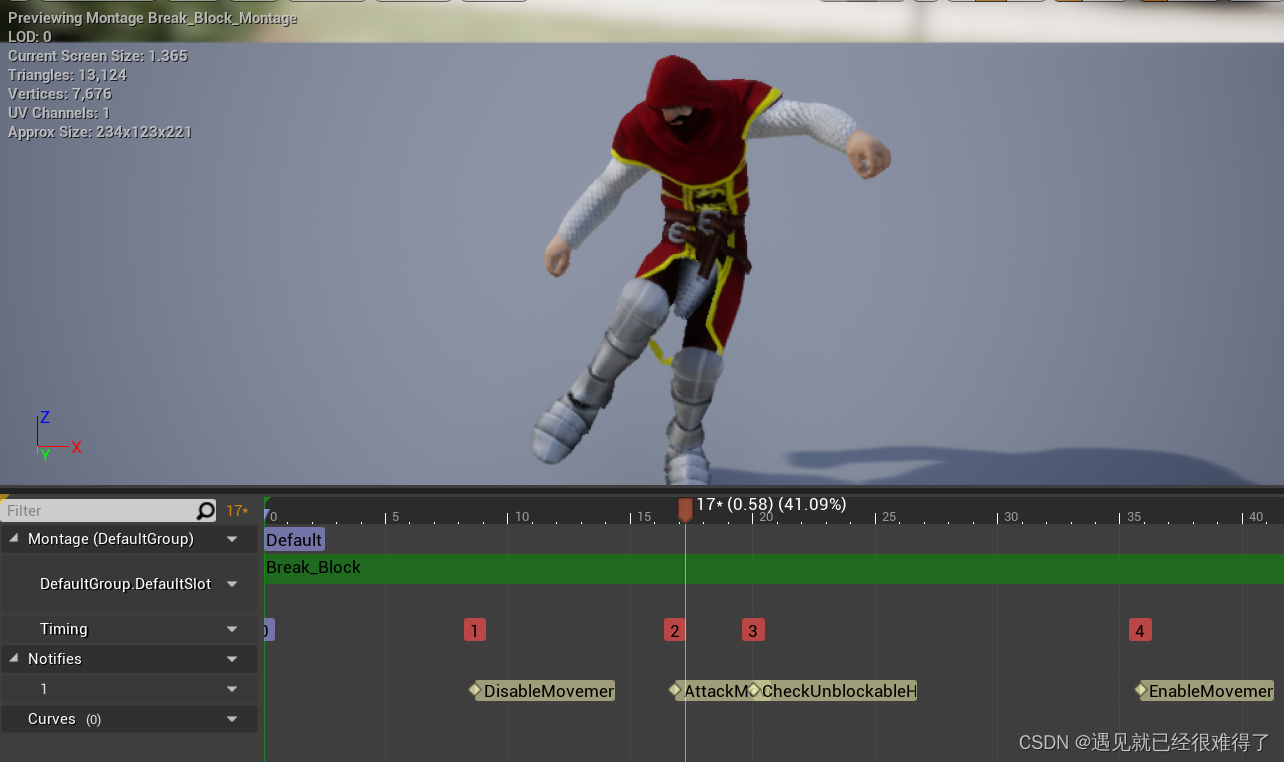Select timing marker numbered 1
This screenshot has width=1284, height=762.
474,630
